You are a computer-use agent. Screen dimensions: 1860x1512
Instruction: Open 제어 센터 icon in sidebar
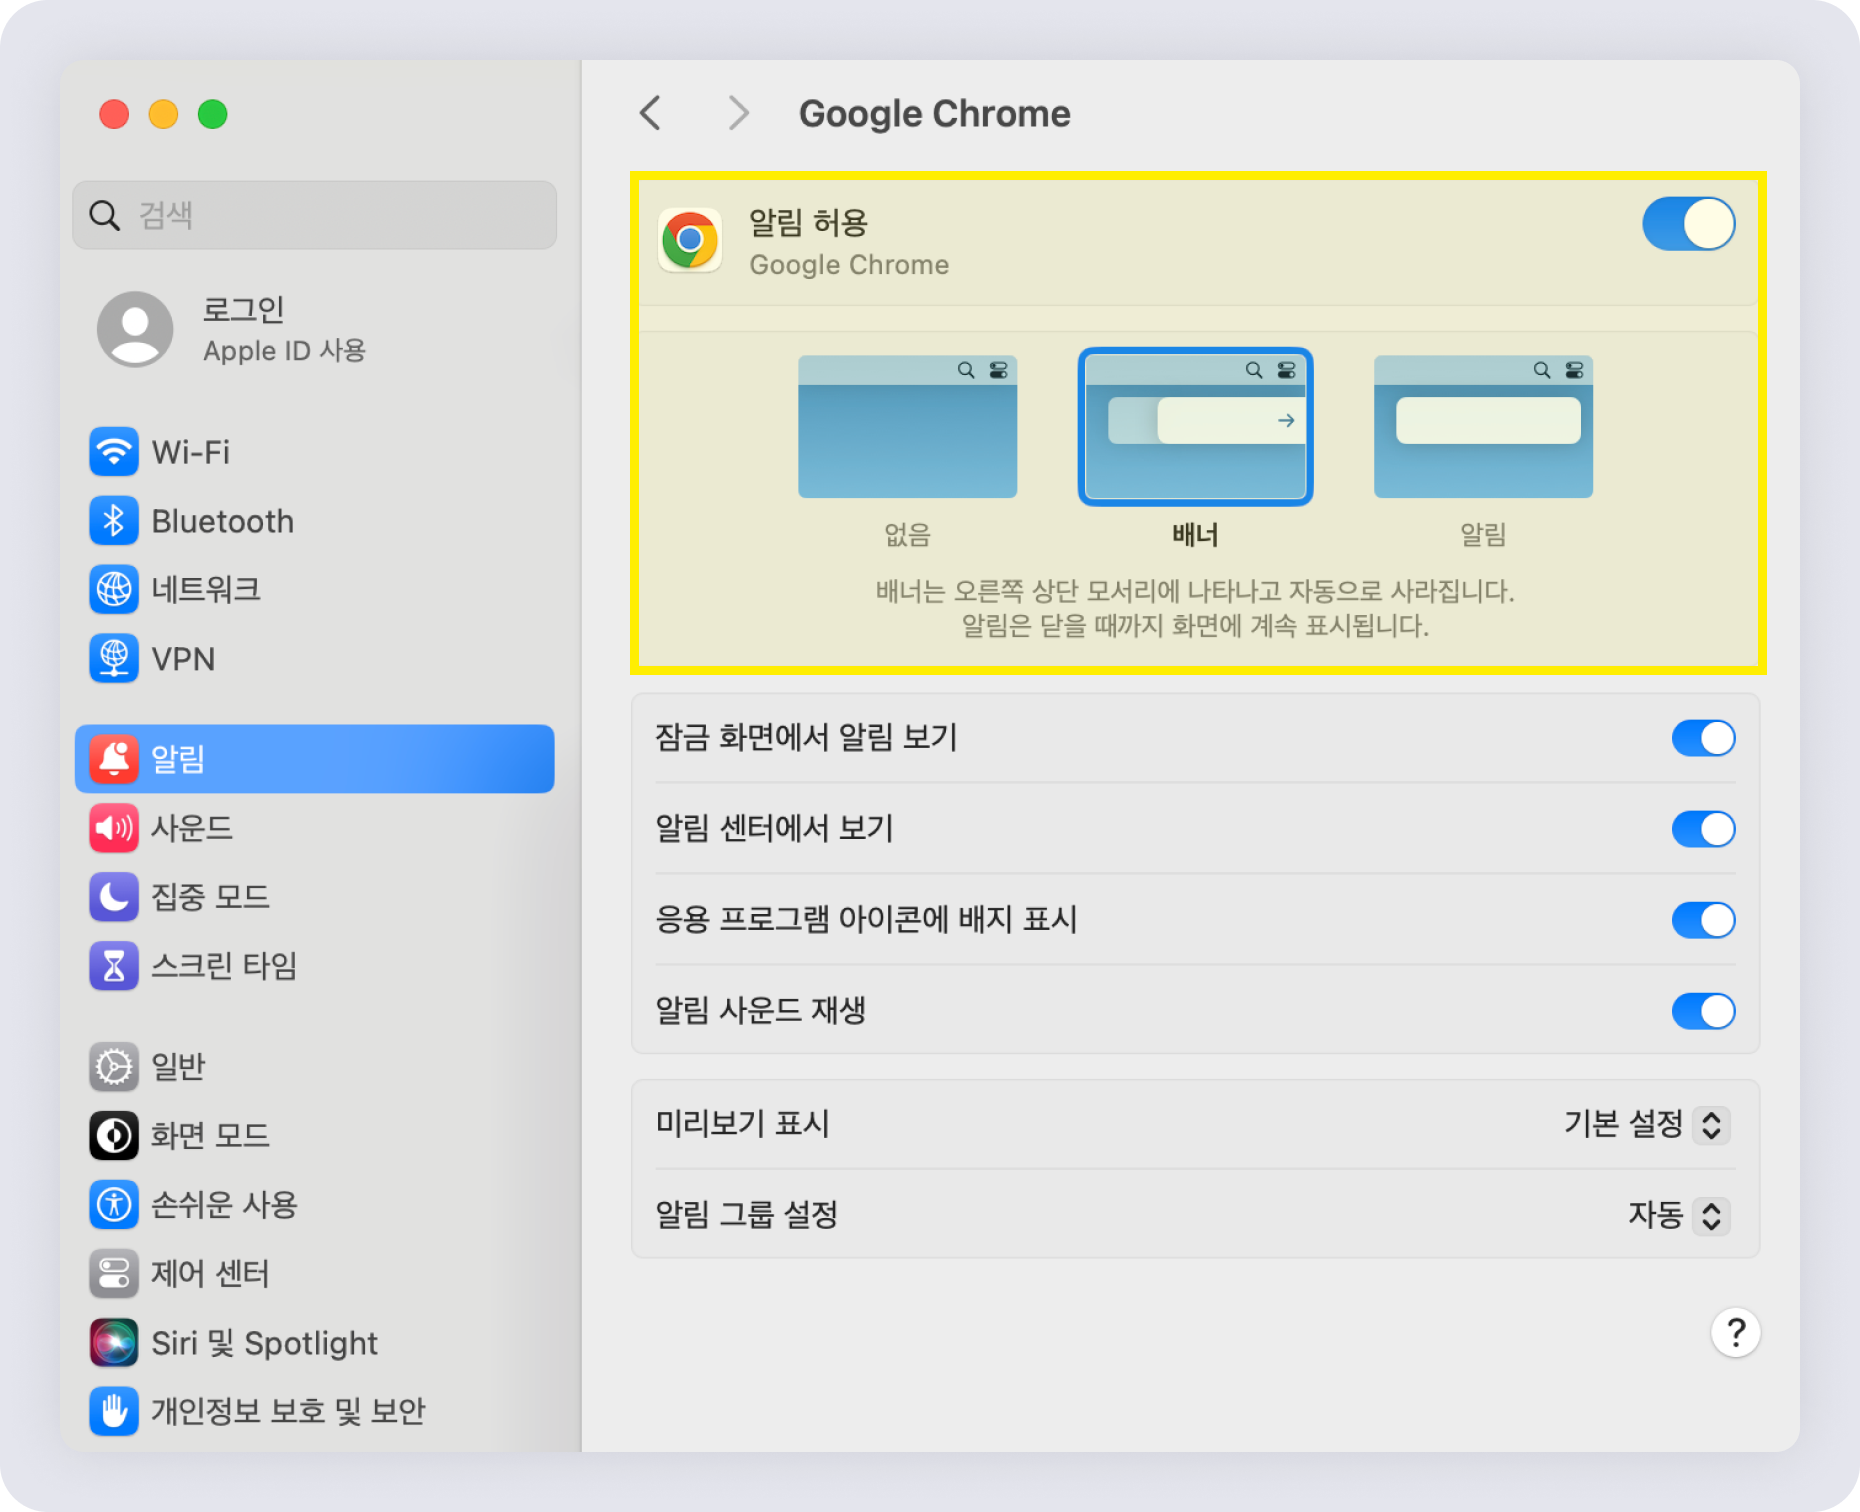click(114, 1274)
